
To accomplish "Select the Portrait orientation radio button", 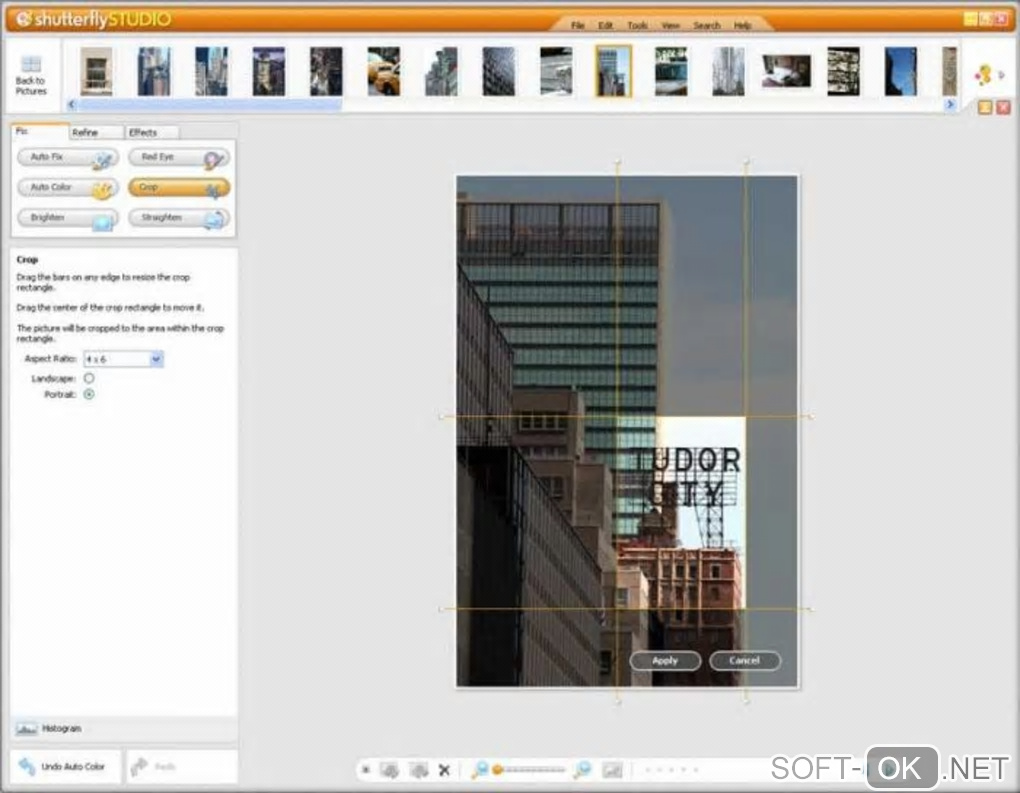I will pyautogui.click(x=89, y=395).
